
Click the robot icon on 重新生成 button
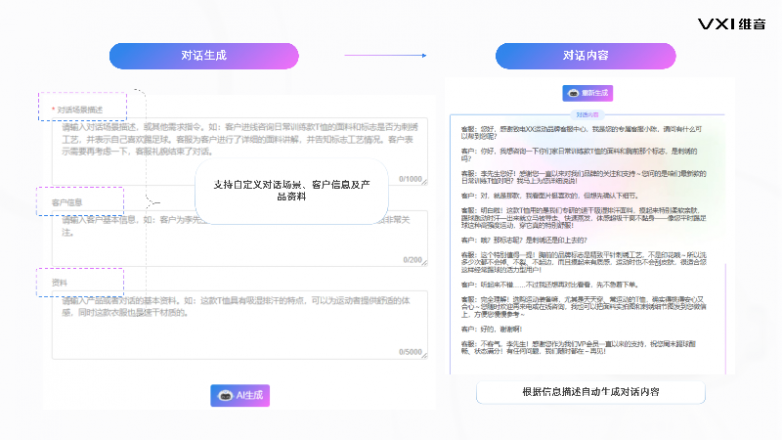point(574,93)
